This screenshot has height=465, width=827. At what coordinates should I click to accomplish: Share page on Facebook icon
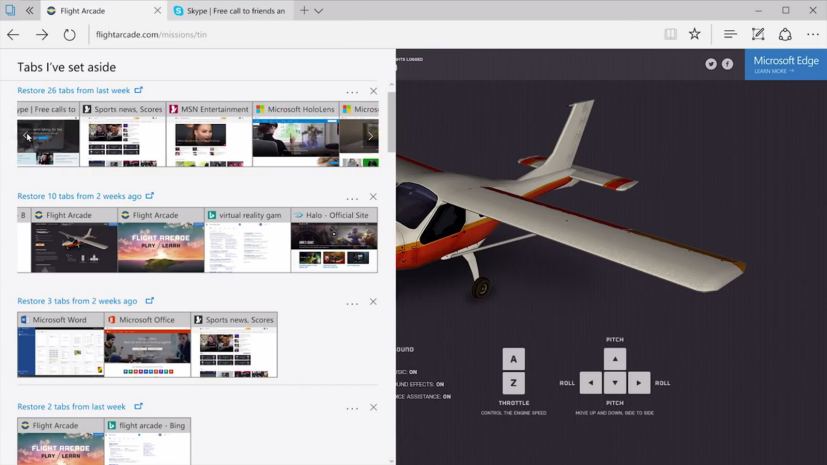tap(727, 64)
